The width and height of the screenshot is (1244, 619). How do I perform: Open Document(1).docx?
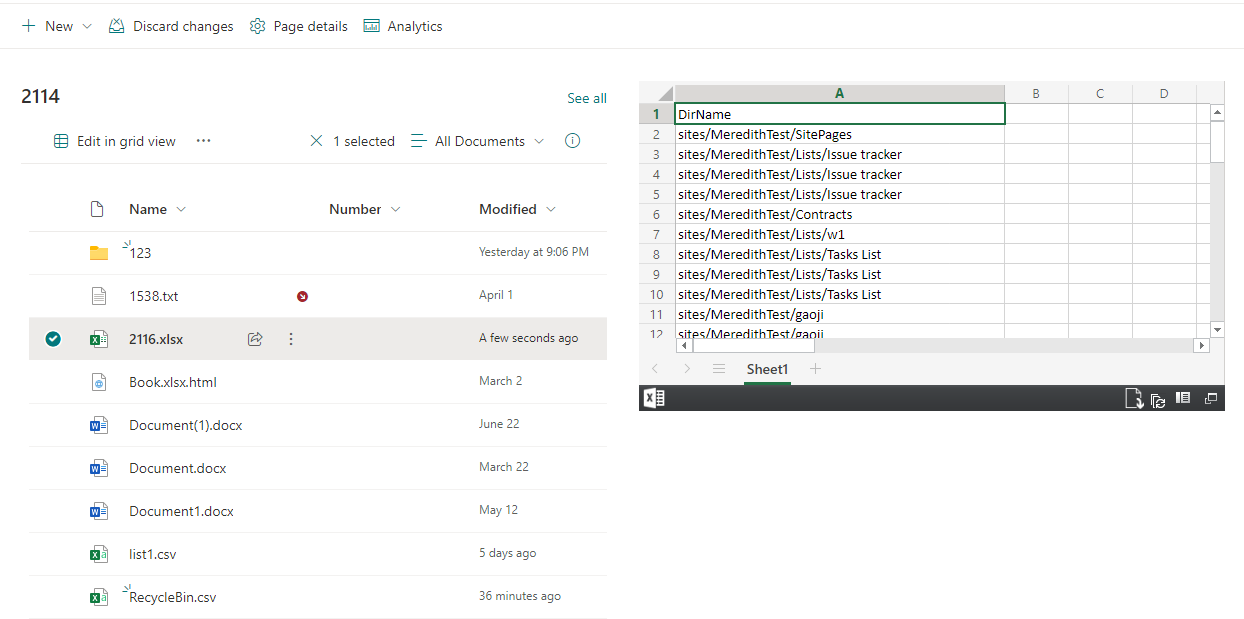(x=186, y=425)
